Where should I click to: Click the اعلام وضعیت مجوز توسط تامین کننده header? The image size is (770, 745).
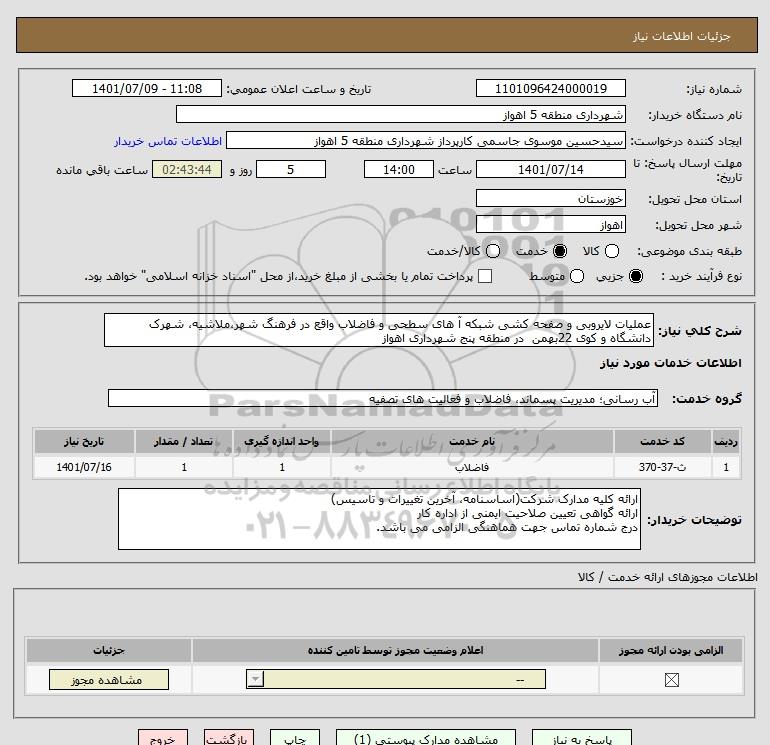point(395,650)
